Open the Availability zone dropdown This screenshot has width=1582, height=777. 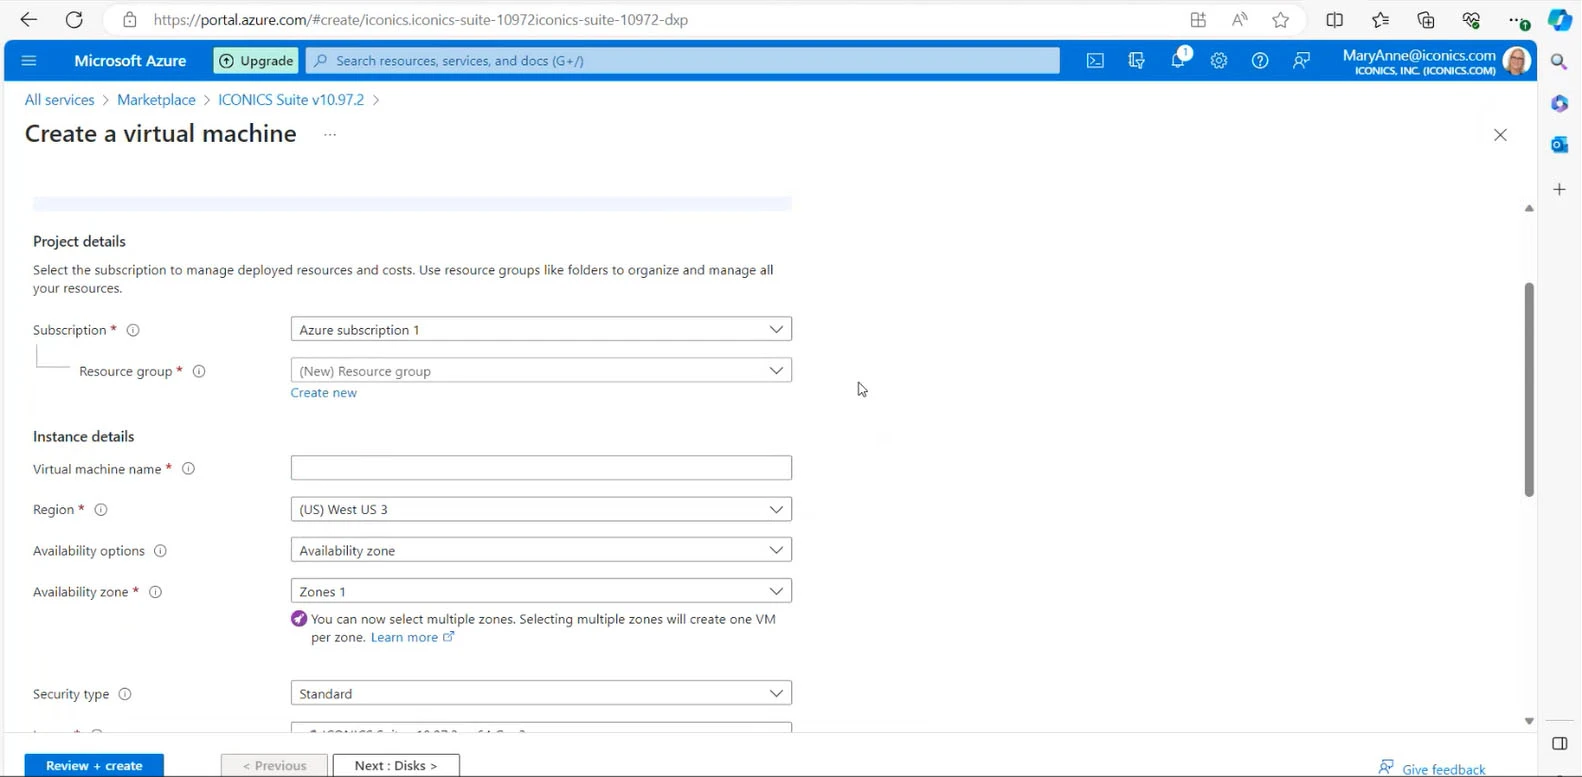(x=540, y=591)
